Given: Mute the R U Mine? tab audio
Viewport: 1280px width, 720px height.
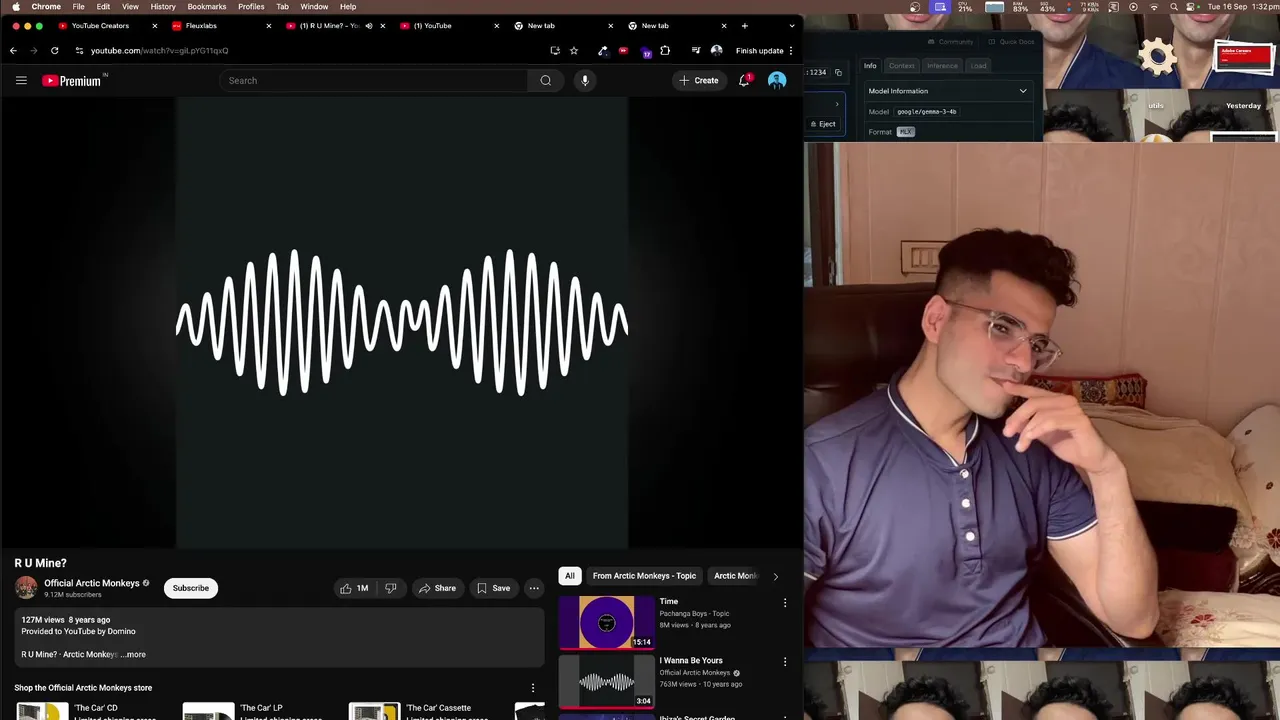Looking at the screenshot, I should (369, 26).
